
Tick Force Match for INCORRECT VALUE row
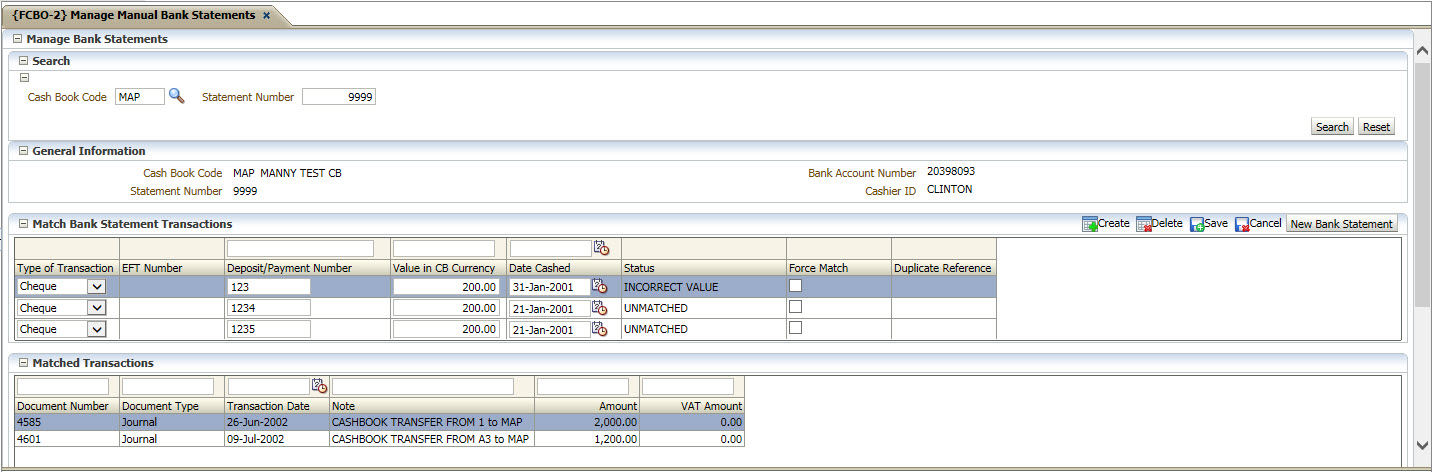pos(796,286)
